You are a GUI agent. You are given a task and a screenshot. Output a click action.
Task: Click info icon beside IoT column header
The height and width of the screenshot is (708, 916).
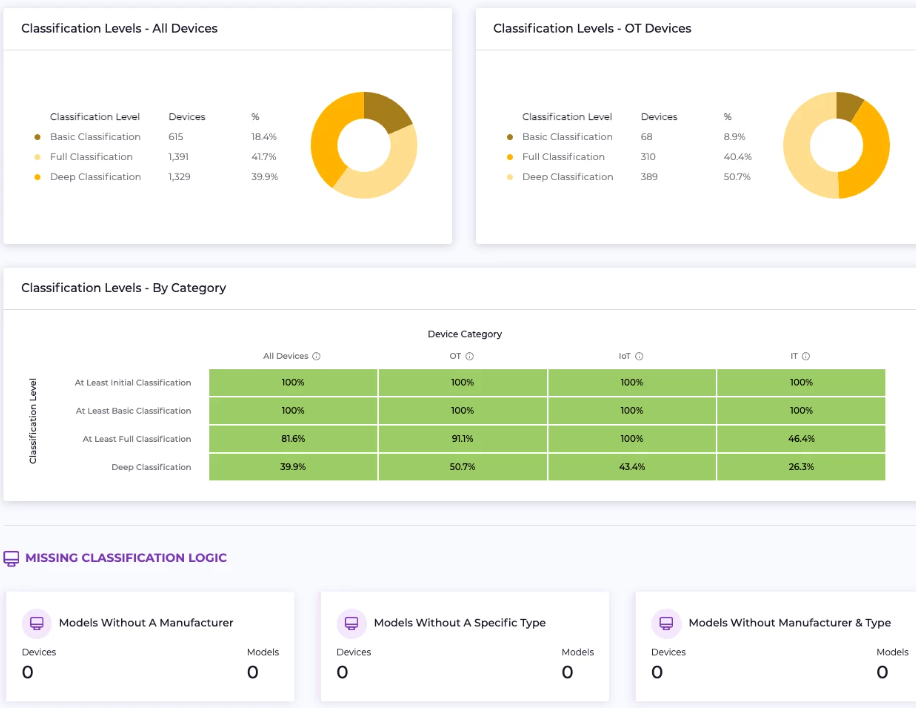(x=639, y=356)
